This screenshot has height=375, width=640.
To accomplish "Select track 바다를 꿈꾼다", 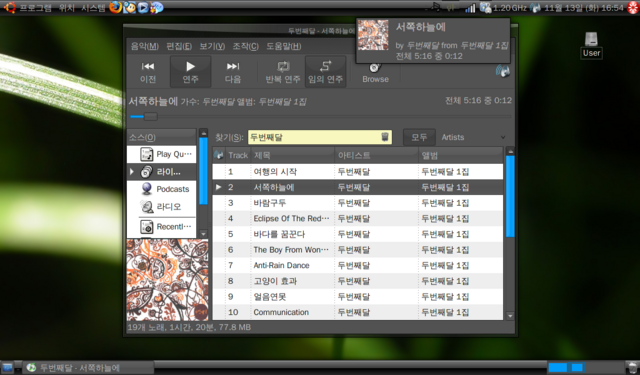I will [358, 234].
